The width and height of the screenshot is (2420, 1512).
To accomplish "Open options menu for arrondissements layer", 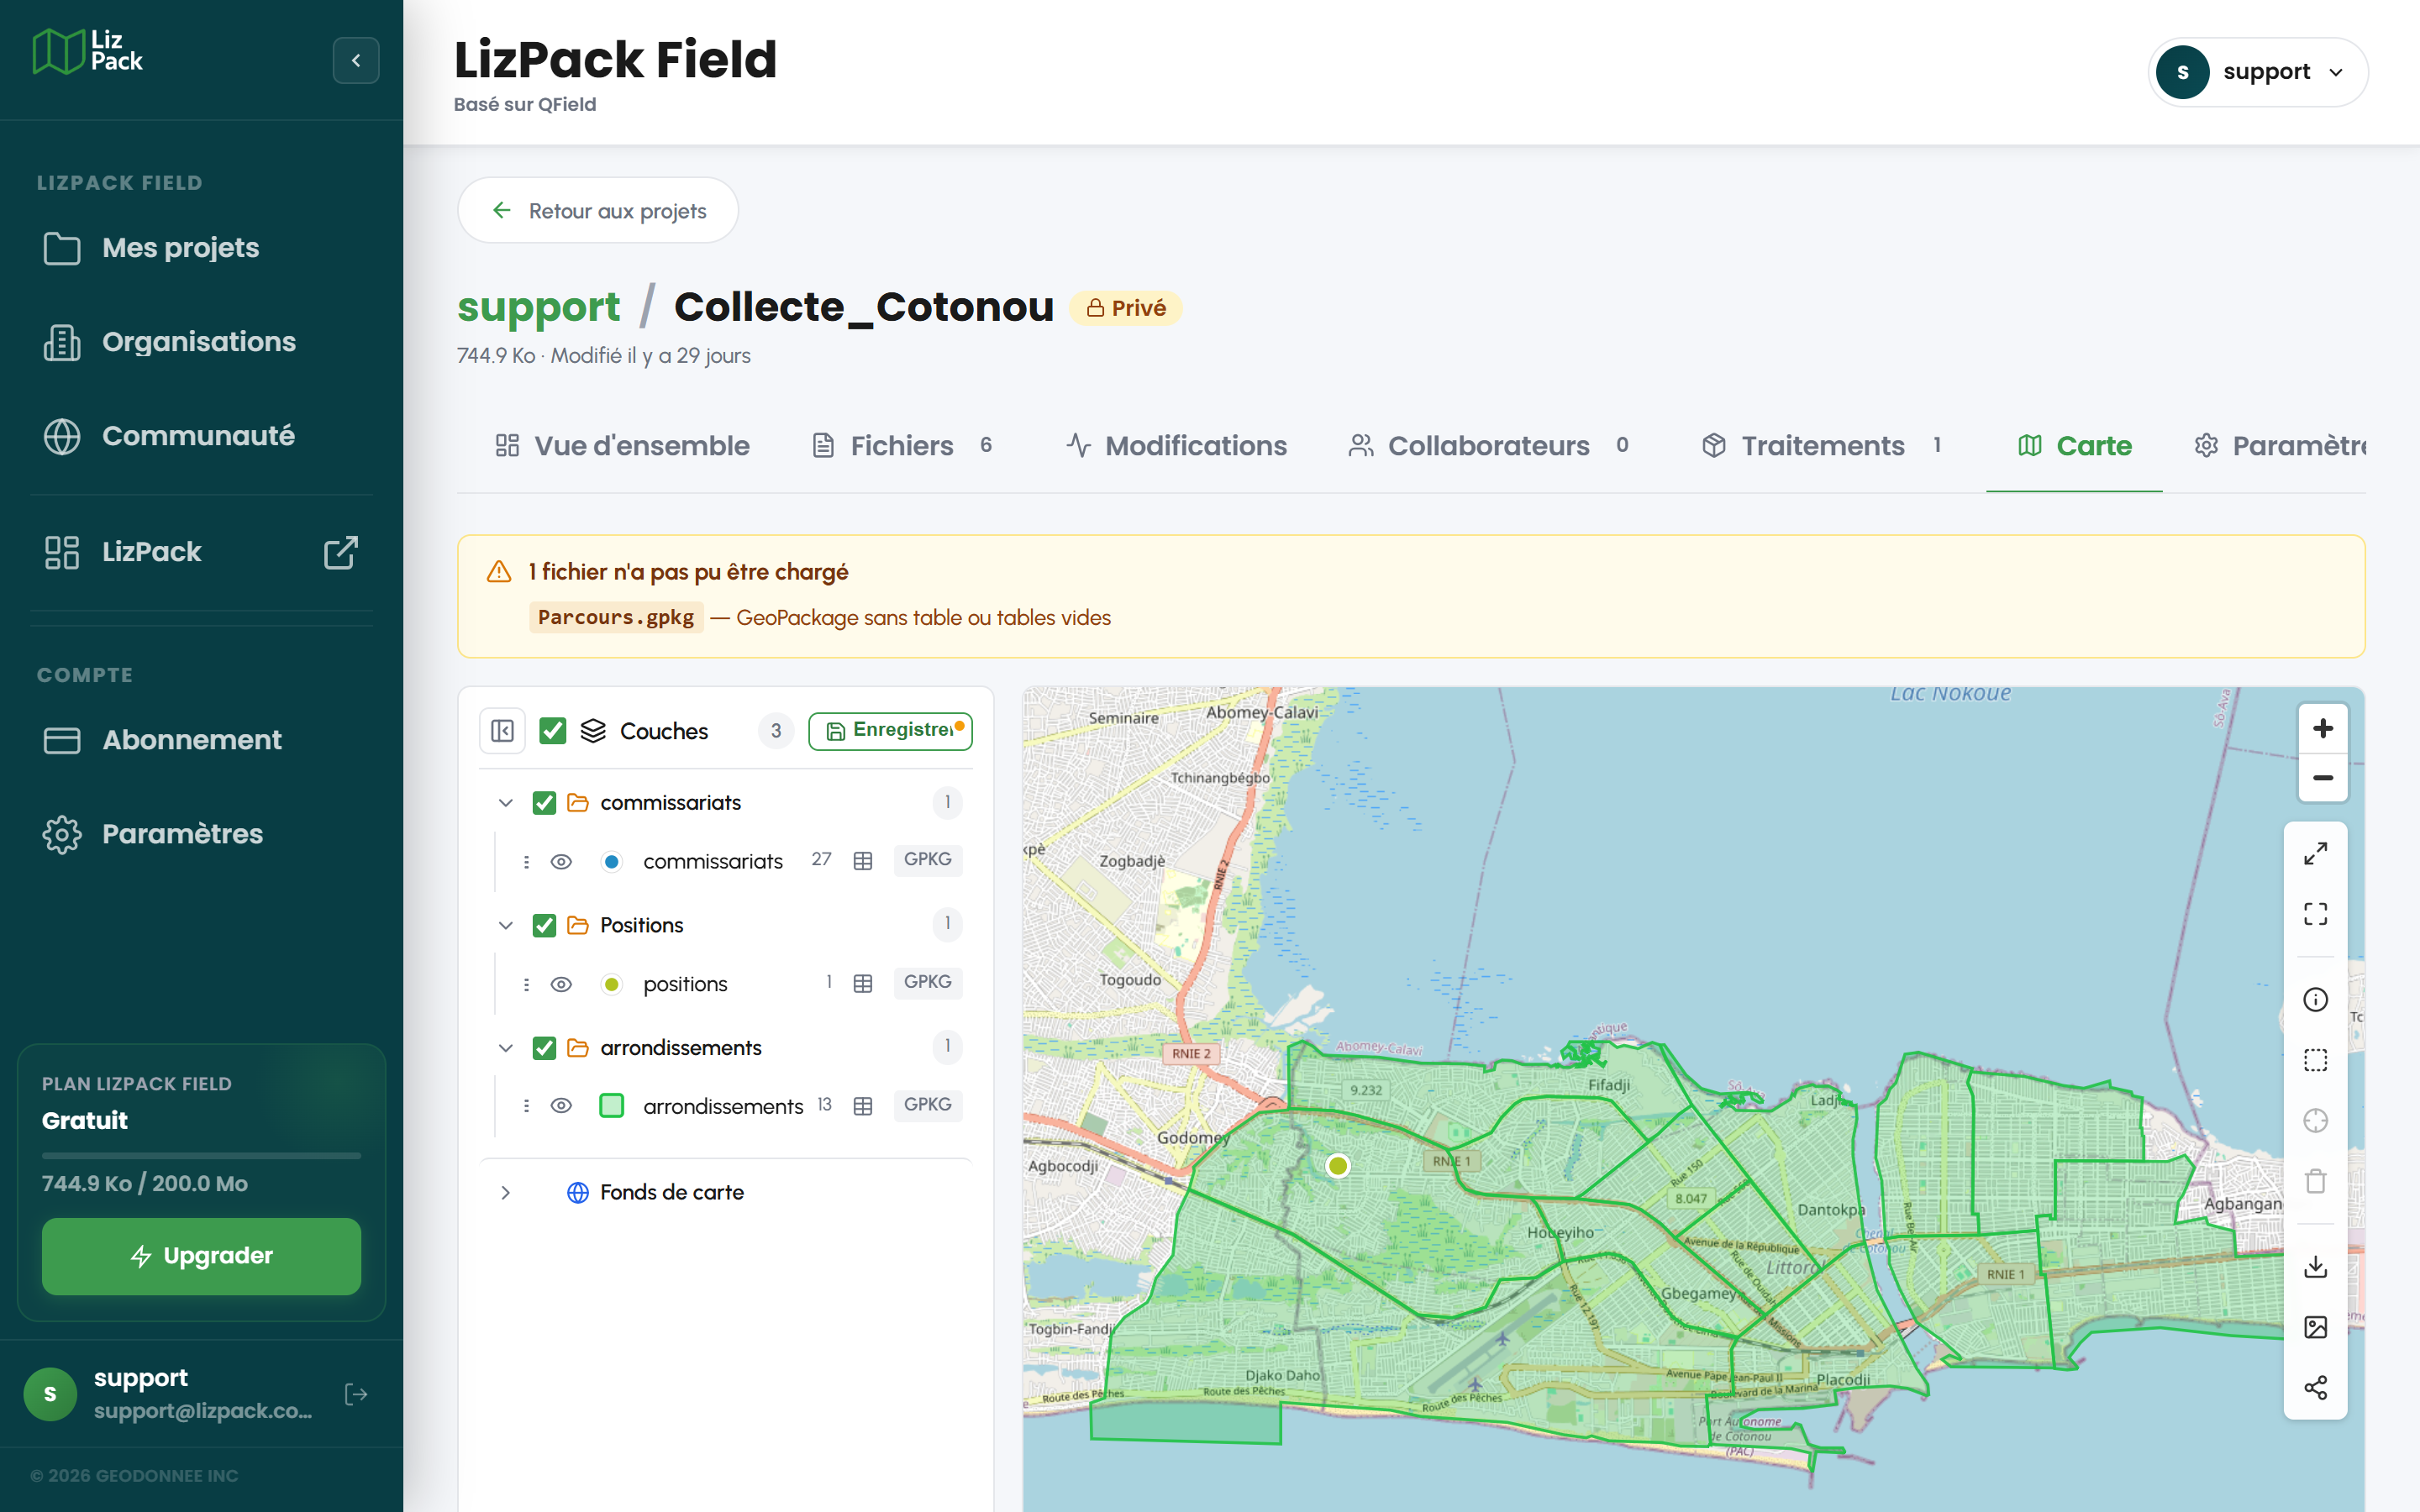I will (x=526, y=1106).
